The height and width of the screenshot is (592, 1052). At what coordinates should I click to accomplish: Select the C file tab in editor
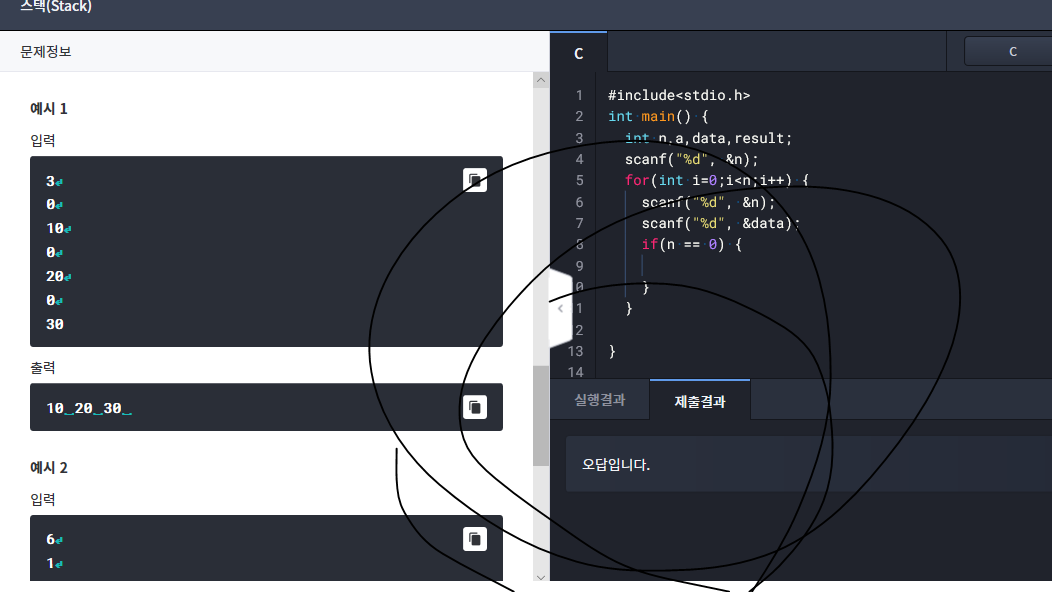pos(578,53)
